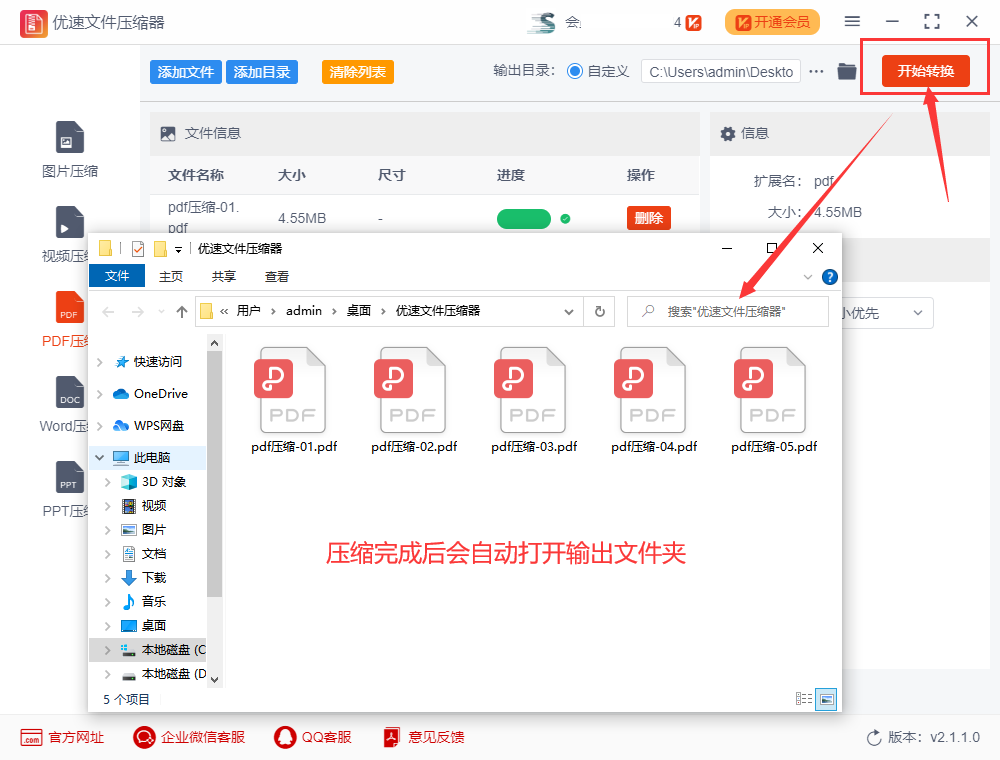
Task: Switch to the 查看 tab in Explorer
Action: point(276,276)
